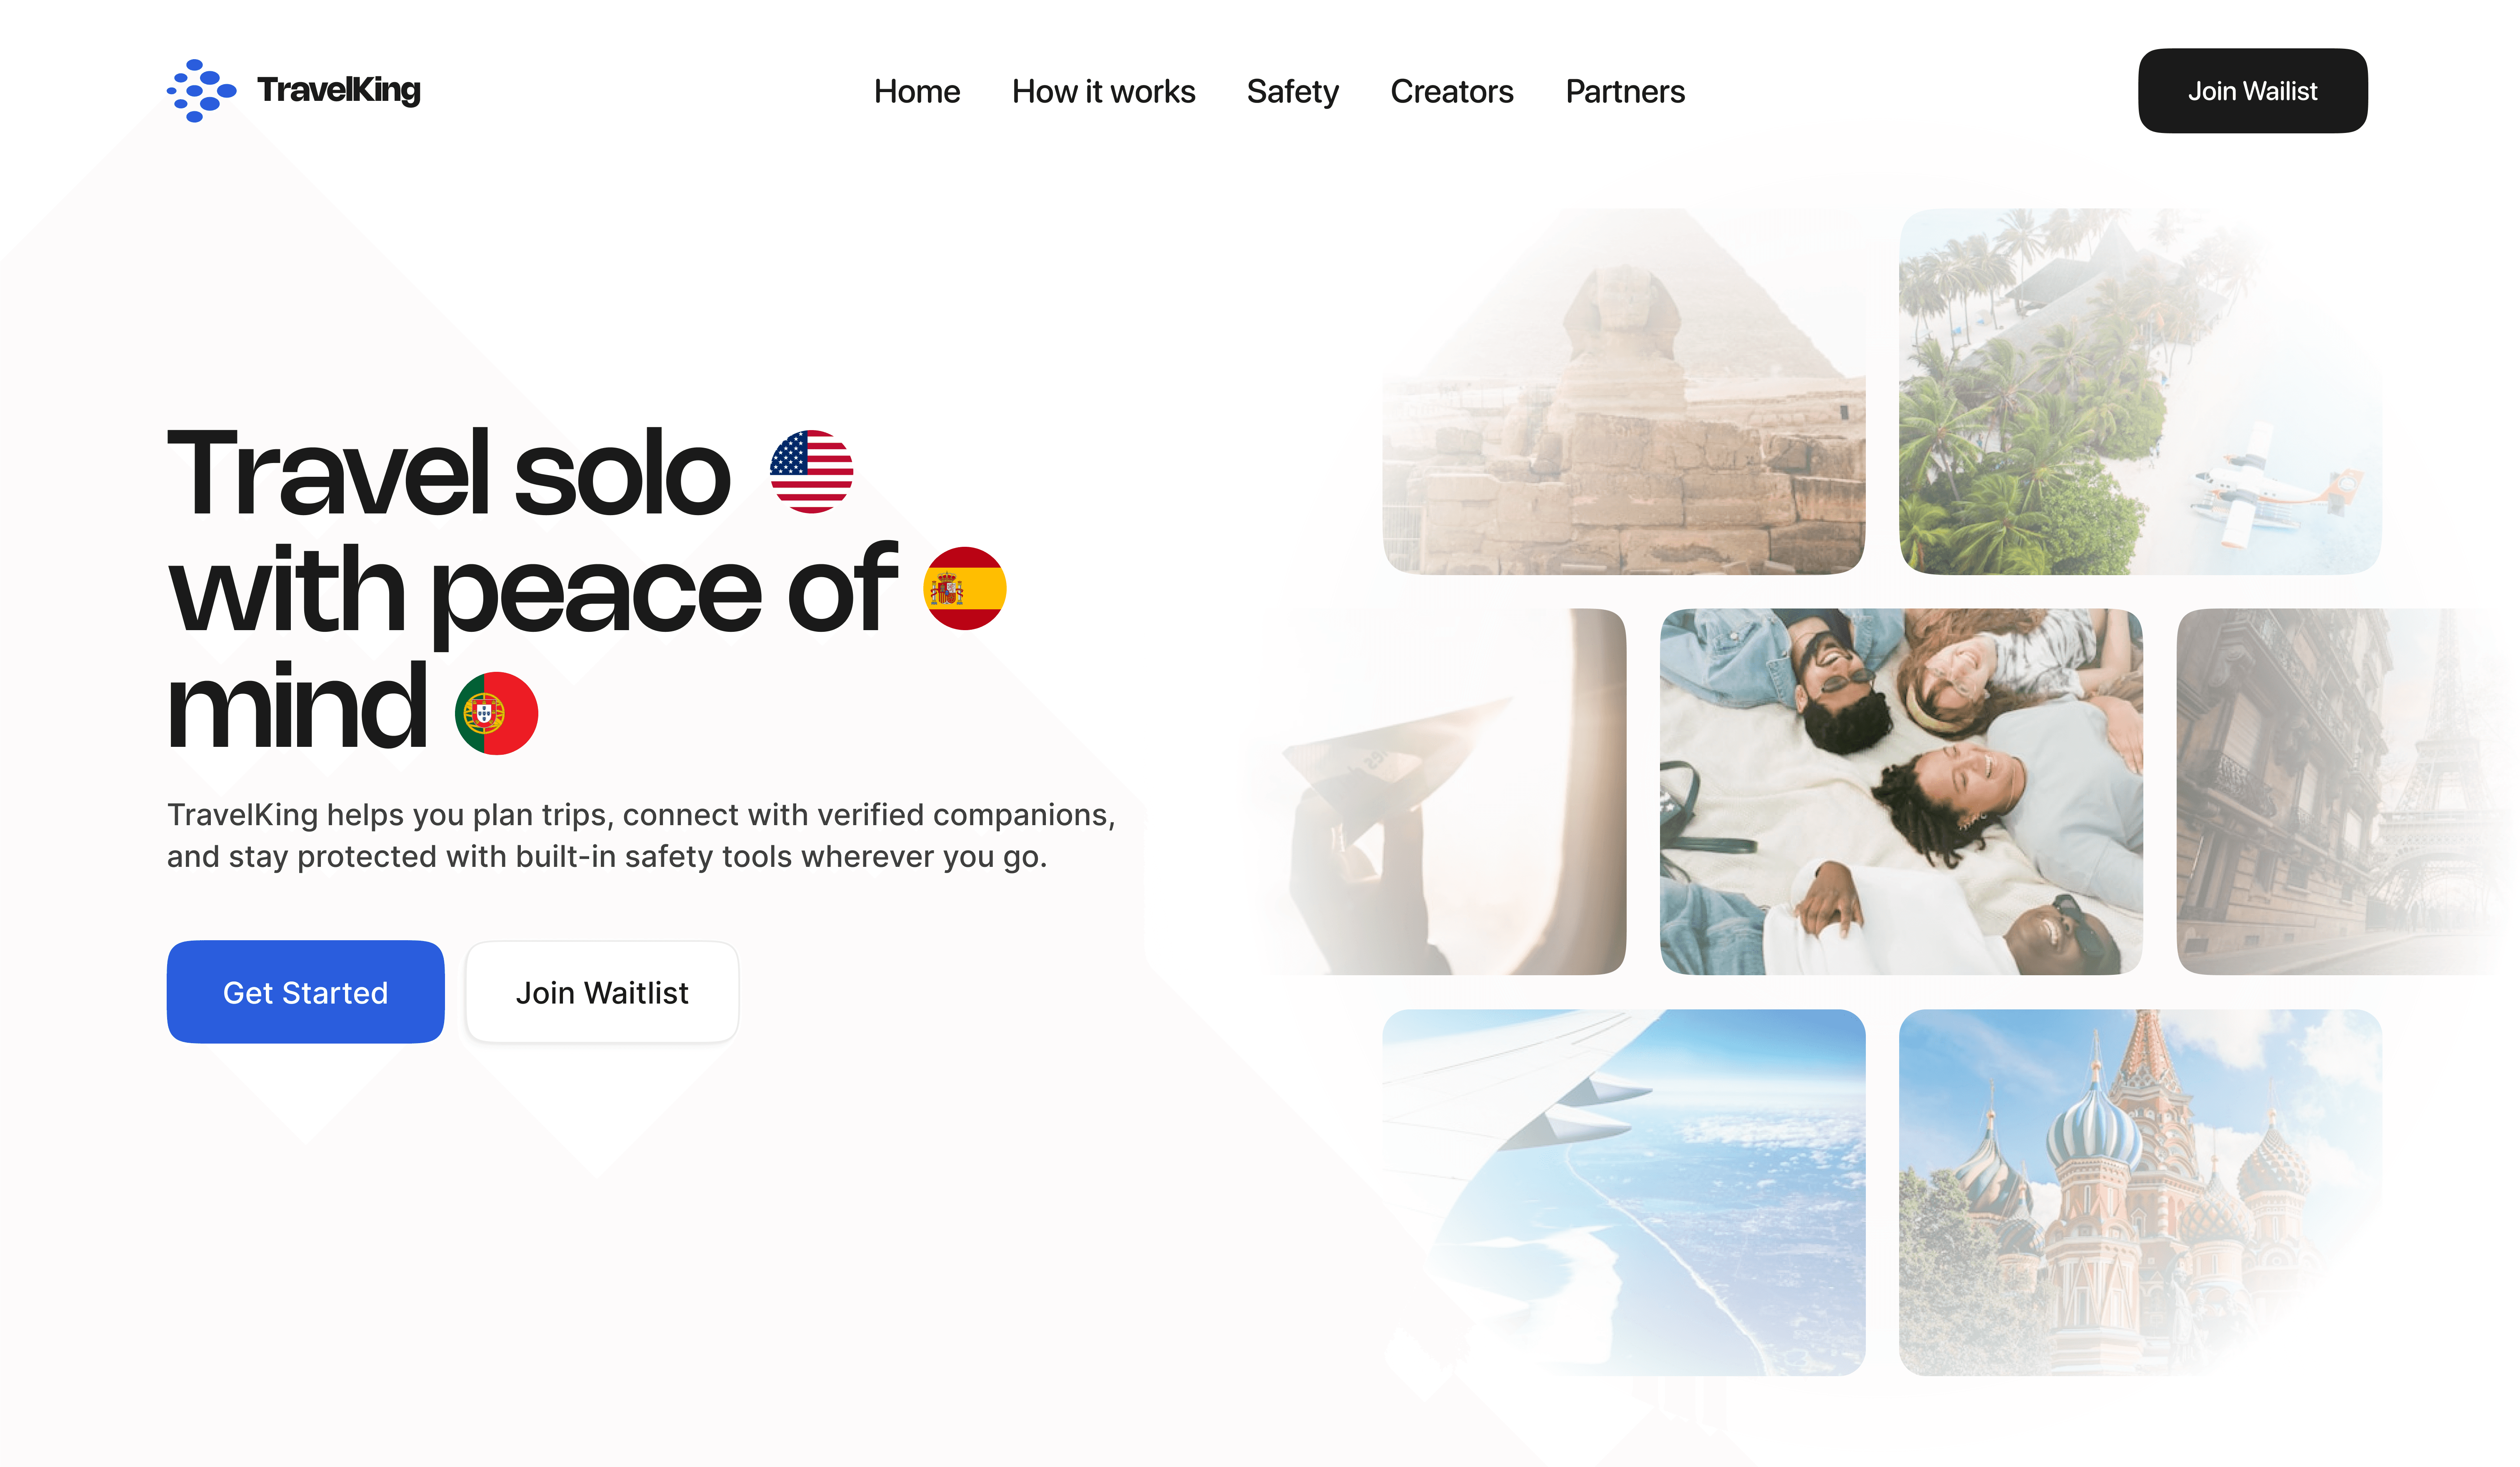This screenshot has width=2520, height=1467.
Task: Open the Home nav item
Action: click(x=917, y=91)
